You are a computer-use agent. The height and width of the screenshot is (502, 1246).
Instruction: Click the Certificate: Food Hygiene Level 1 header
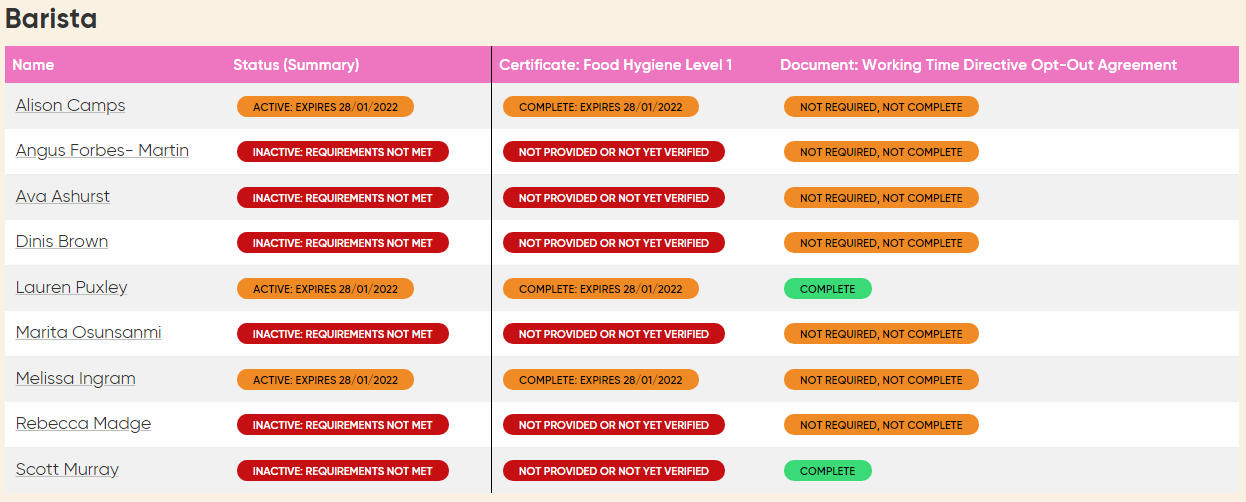click(x=616, y=65)
